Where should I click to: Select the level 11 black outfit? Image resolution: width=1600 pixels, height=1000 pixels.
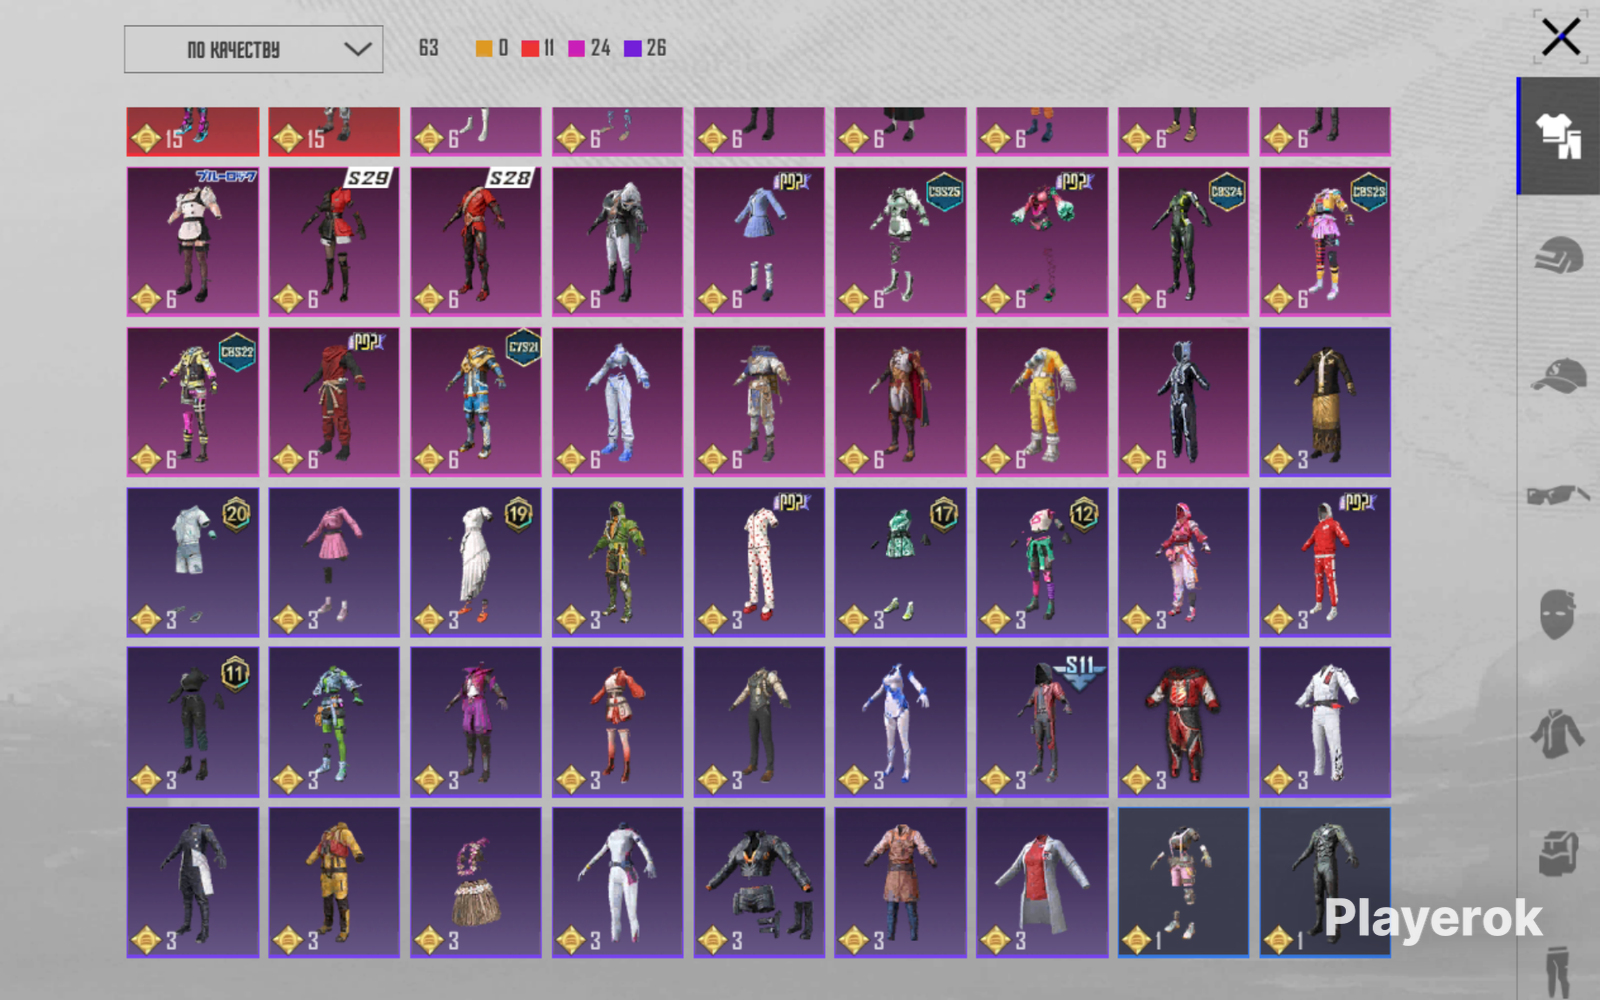click(x=193, y=722)
